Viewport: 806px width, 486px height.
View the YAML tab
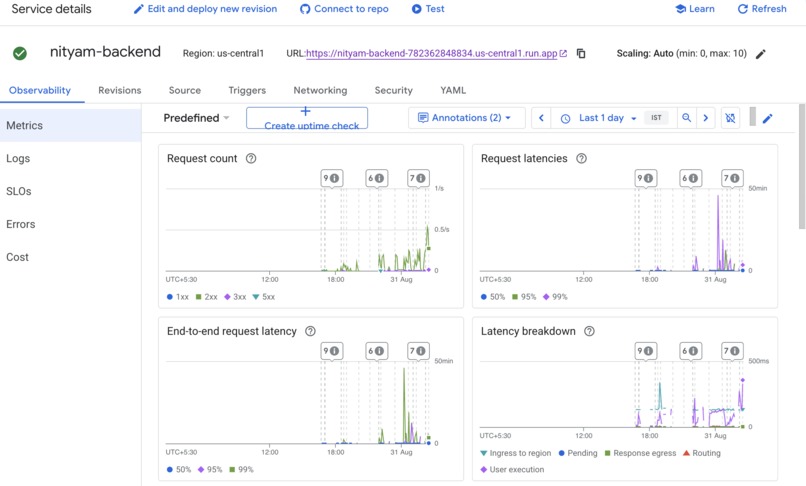point(453,90)
